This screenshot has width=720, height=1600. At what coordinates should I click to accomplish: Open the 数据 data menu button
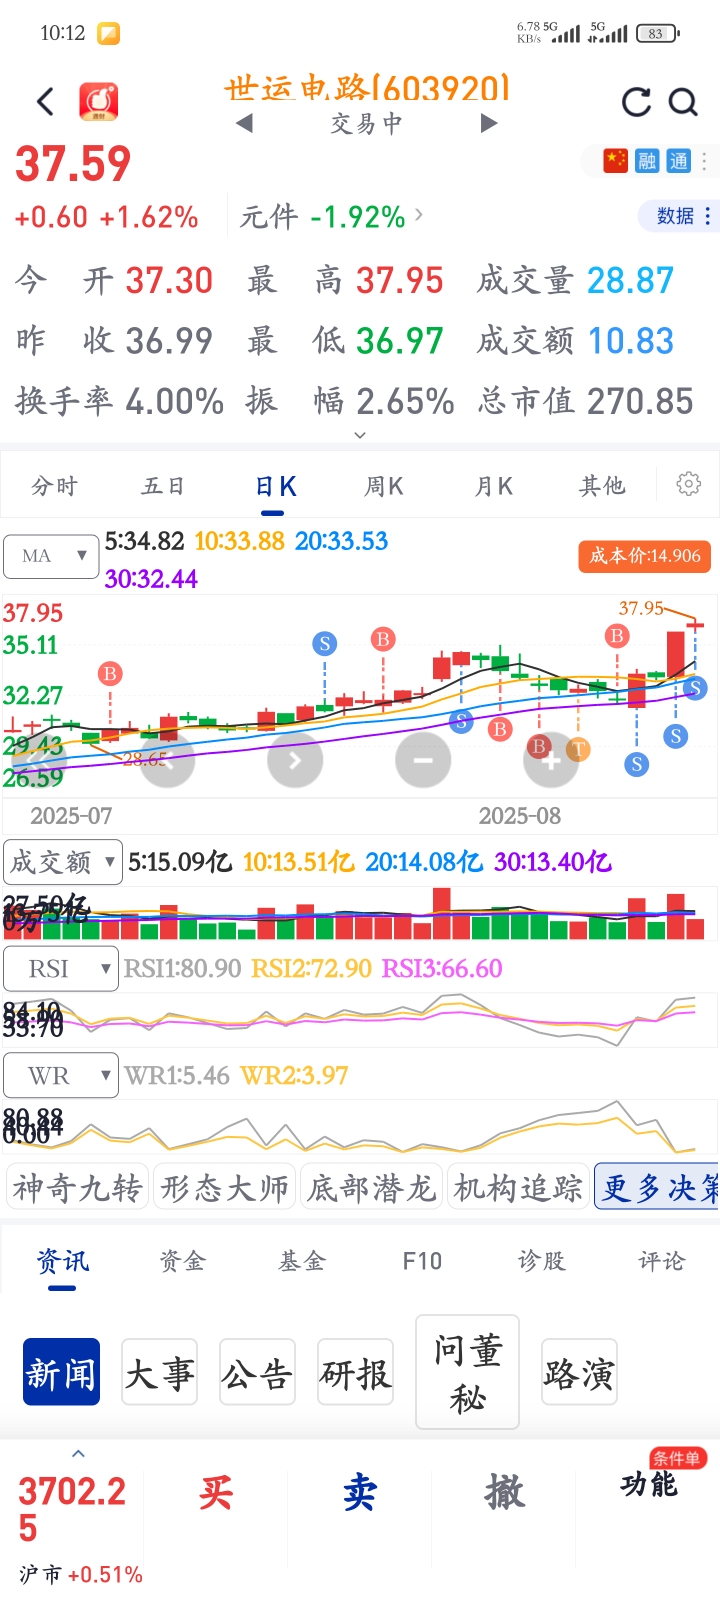pos(679,216)
